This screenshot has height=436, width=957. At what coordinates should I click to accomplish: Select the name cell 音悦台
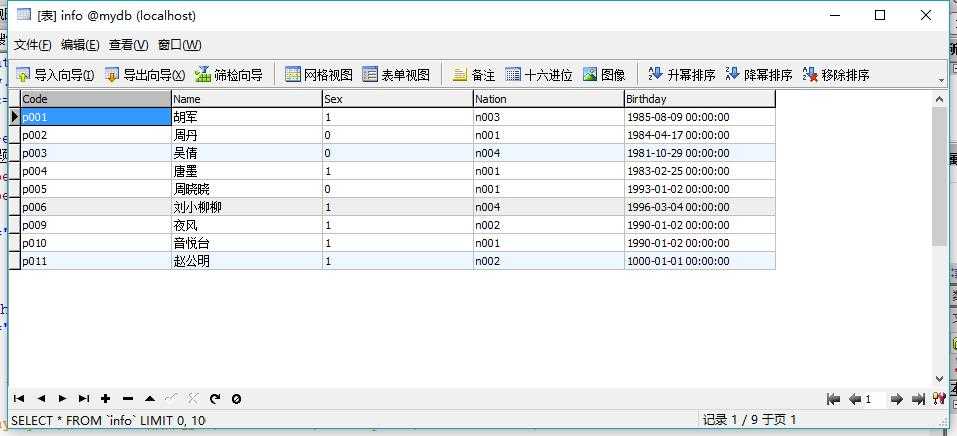point(247,243)
